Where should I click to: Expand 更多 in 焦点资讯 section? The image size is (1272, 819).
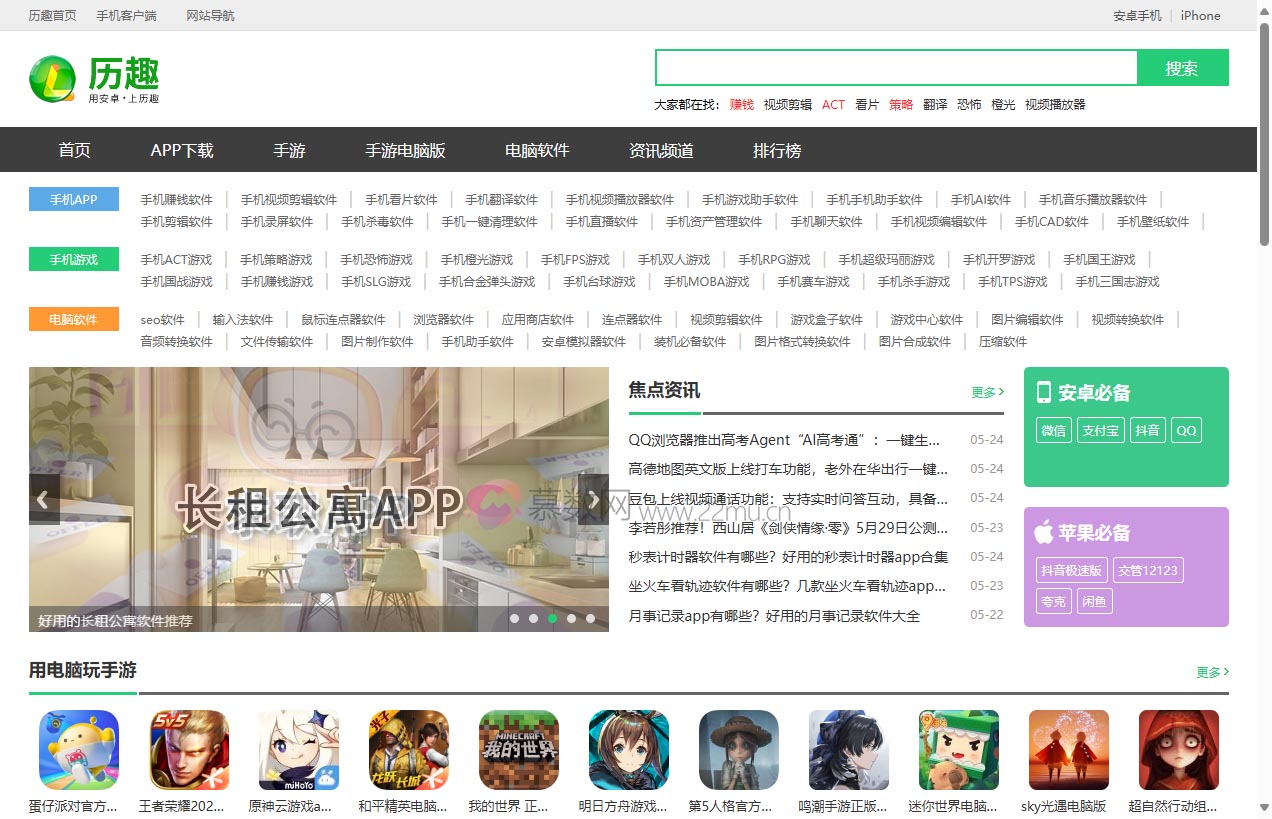click(x=987, y=392)
